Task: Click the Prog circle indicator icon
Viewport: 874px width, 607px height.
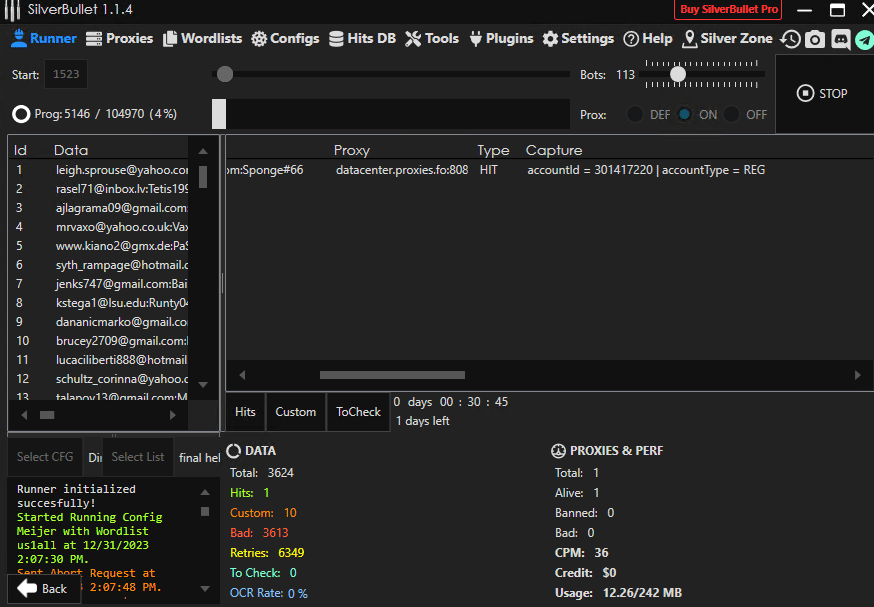Action: pyautogui.click(x=21, y=114)
